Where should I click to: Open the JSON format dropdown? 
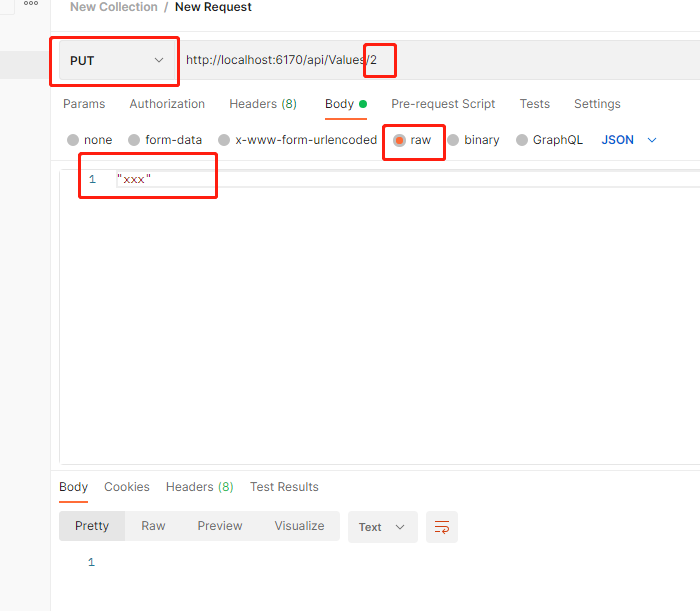click(629, 140)
